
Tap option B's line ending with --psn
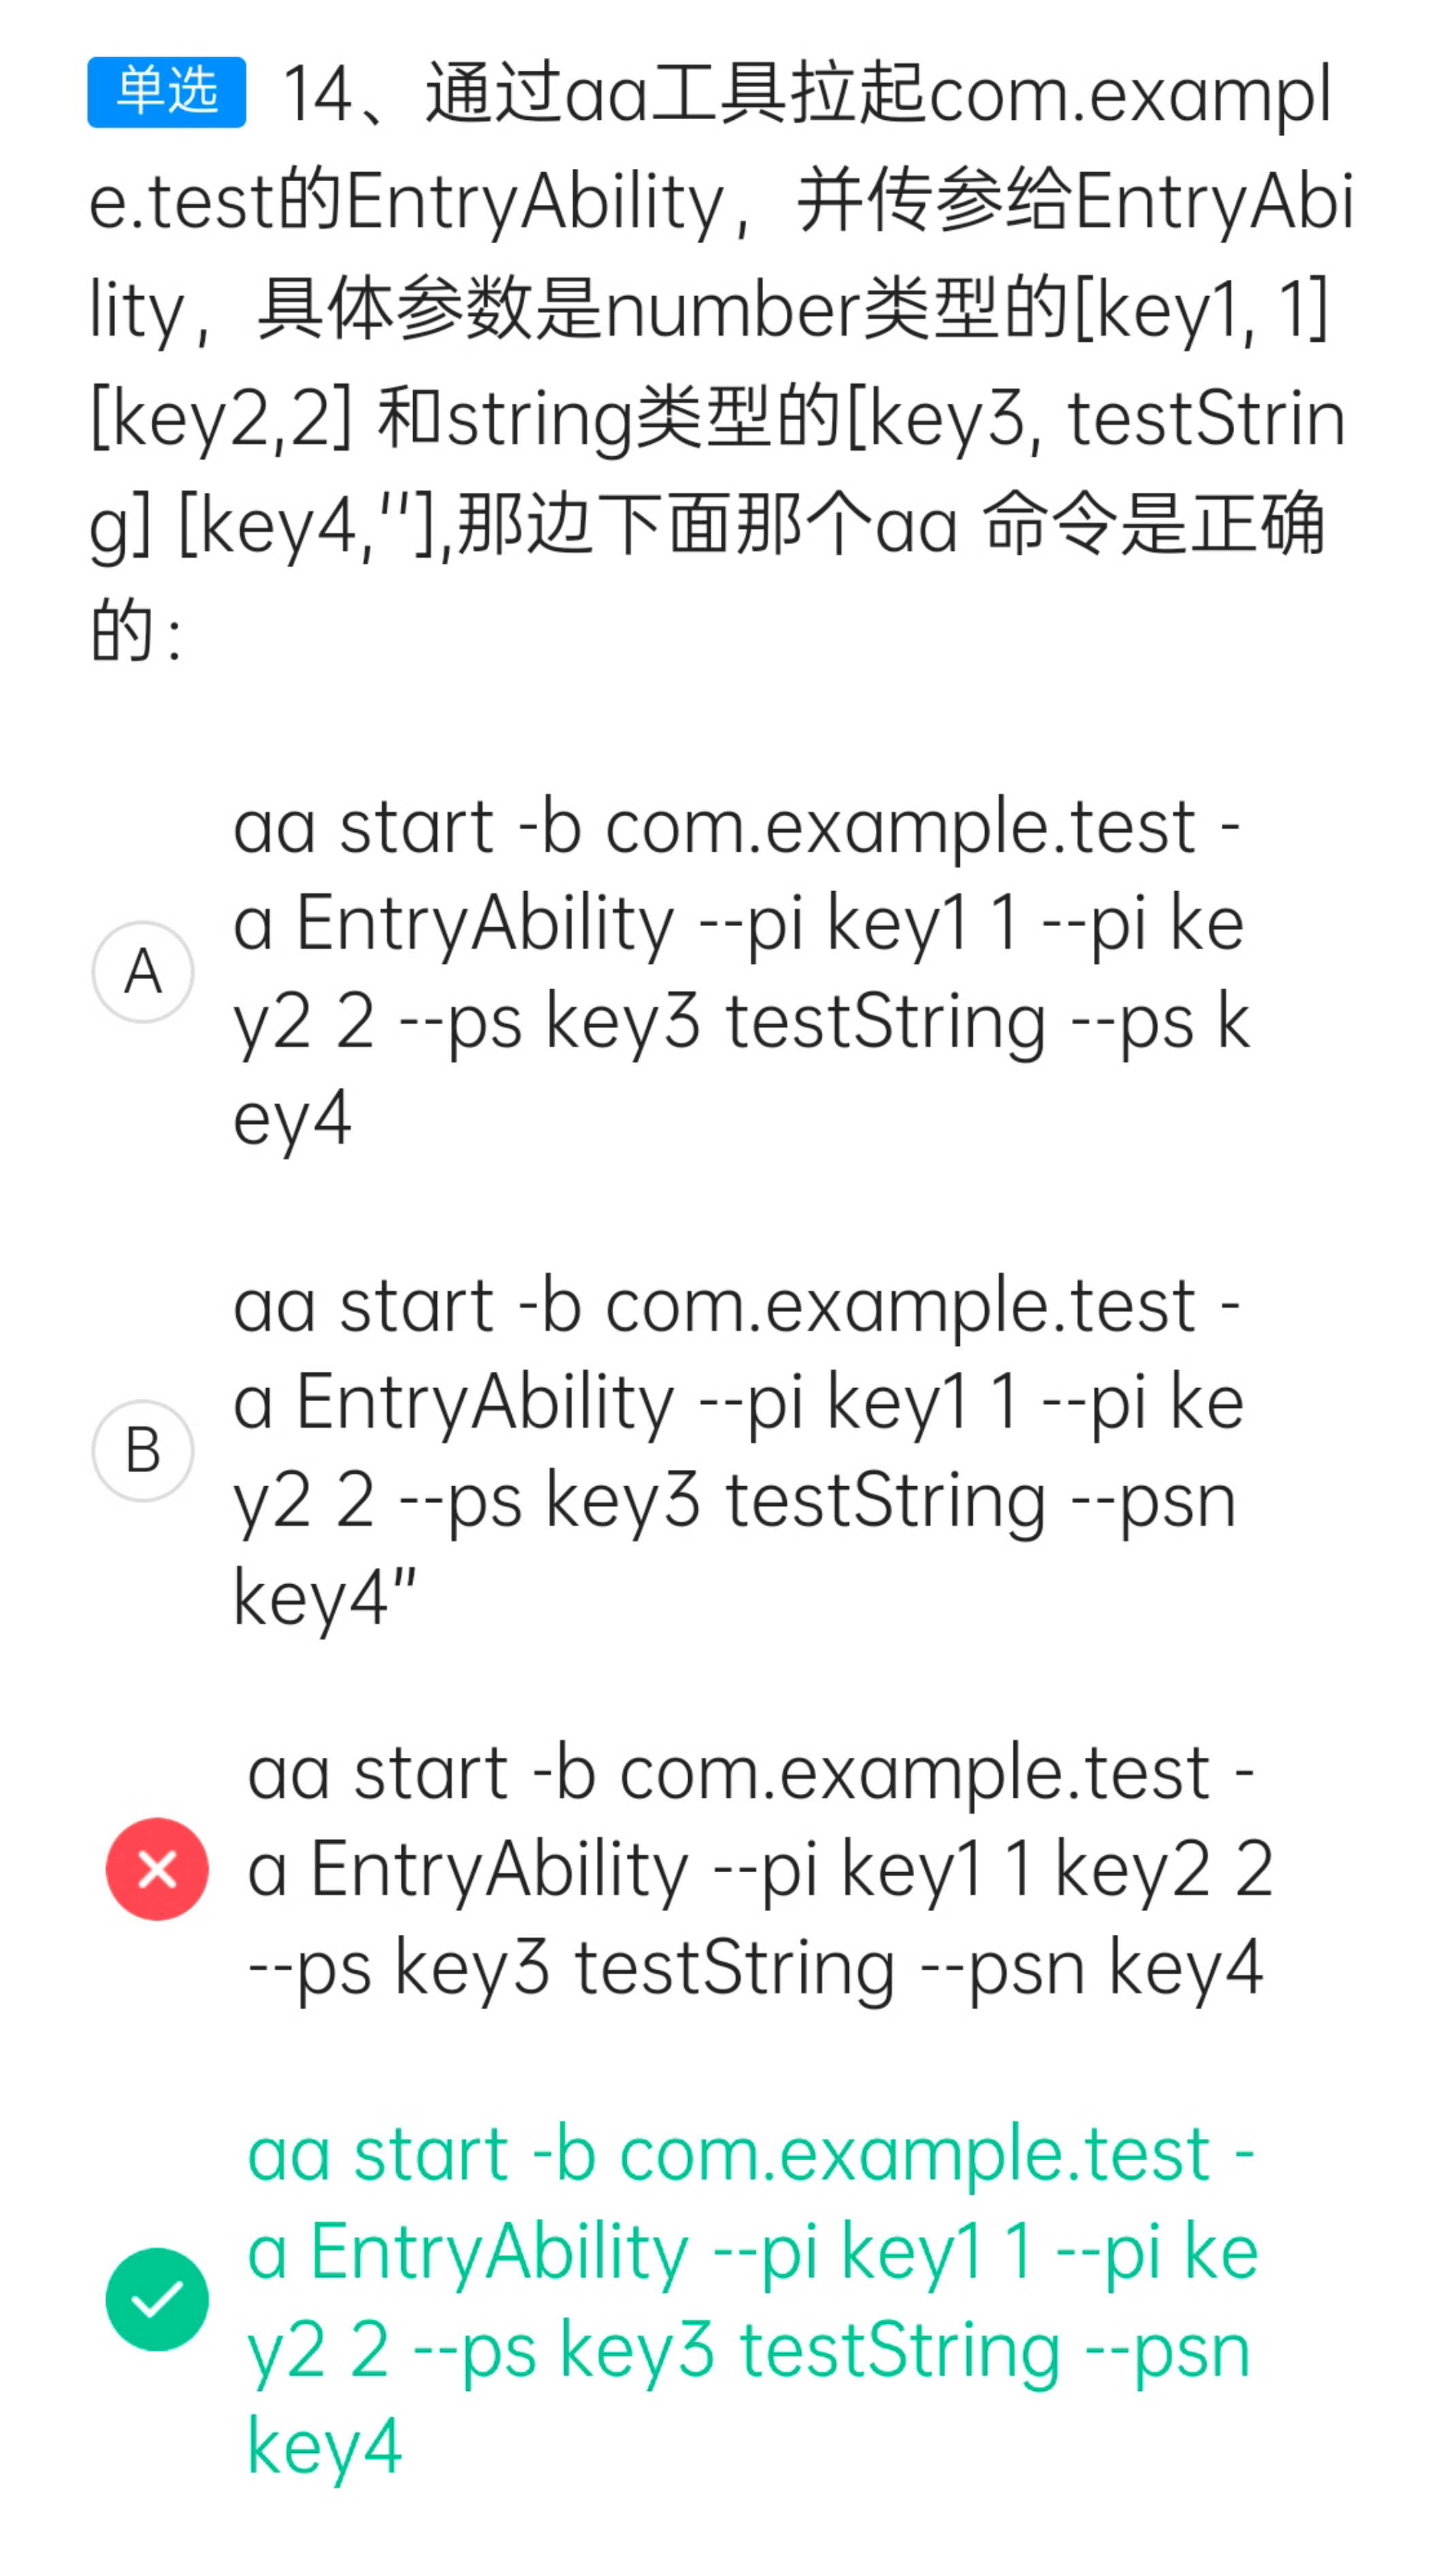click(x=735, y=1501)
